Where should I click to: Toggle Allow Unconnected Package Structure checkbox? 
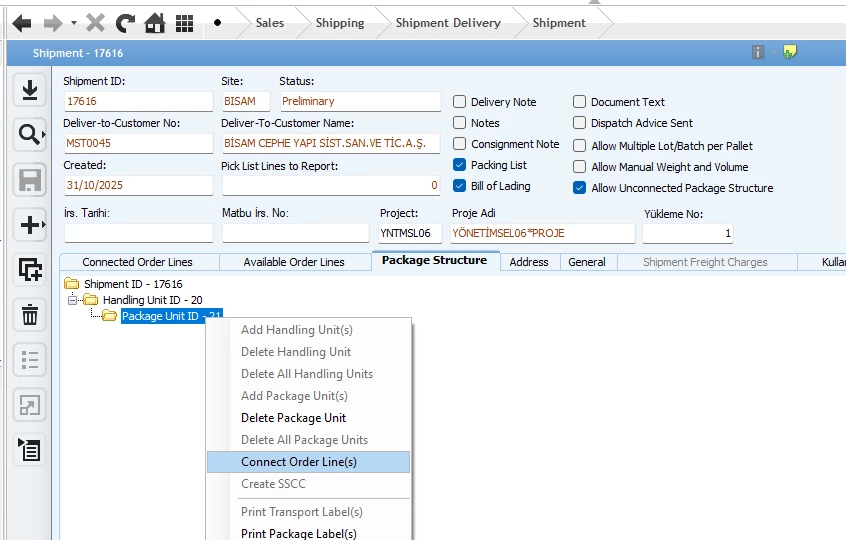coord(580,187)
